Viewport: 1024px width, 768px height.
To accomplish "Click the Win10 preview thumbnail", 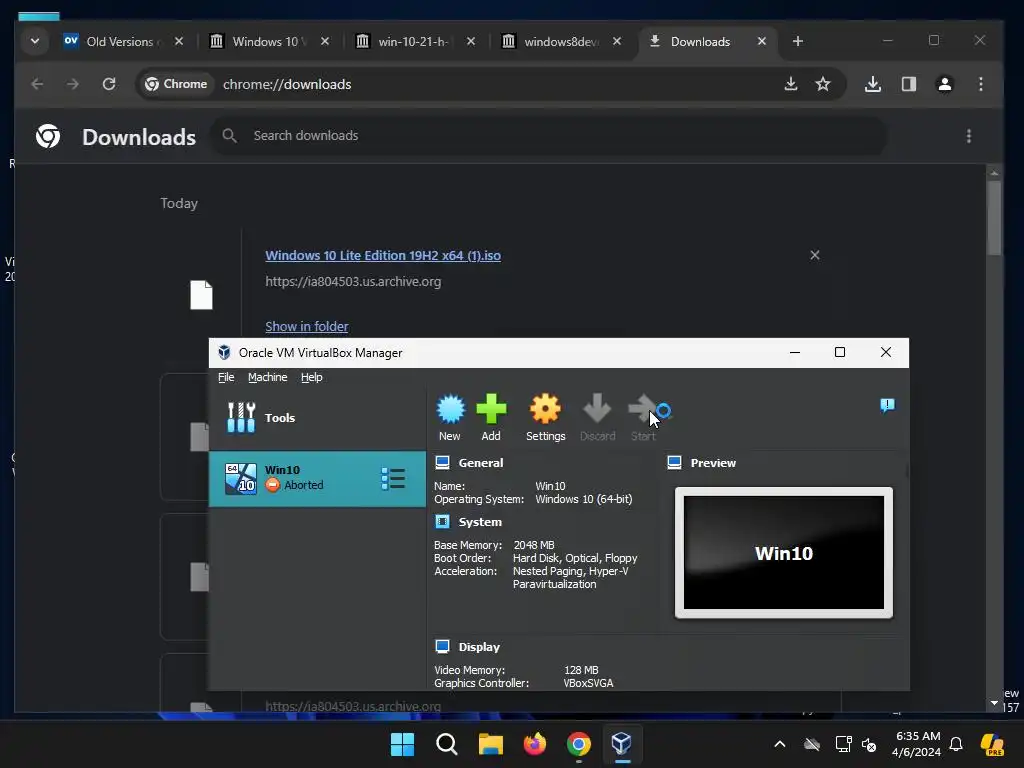I will (784, 552).
